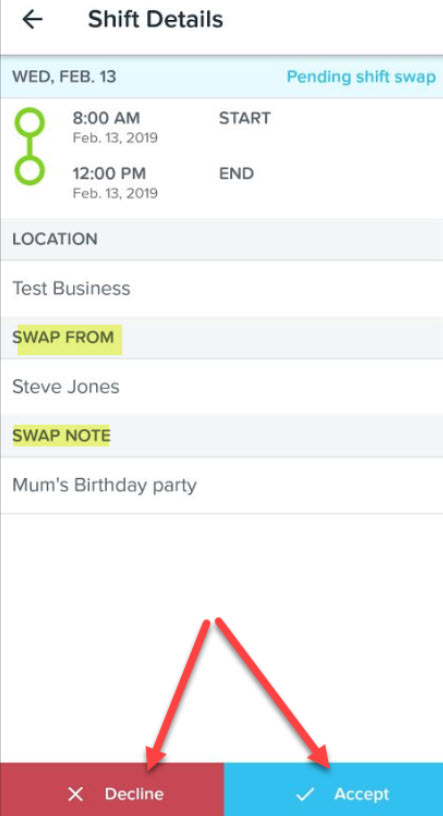Select the WED, FEB. 13 date header
Screen dimensions: 443x816
click(x=64, y=77)
